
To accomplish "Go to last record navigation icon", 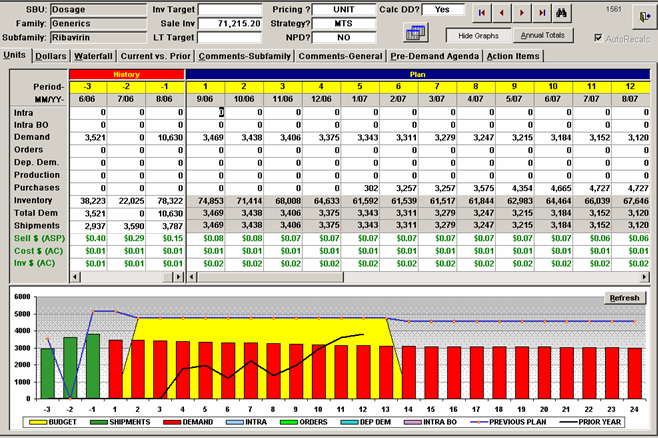I will 542,13.
